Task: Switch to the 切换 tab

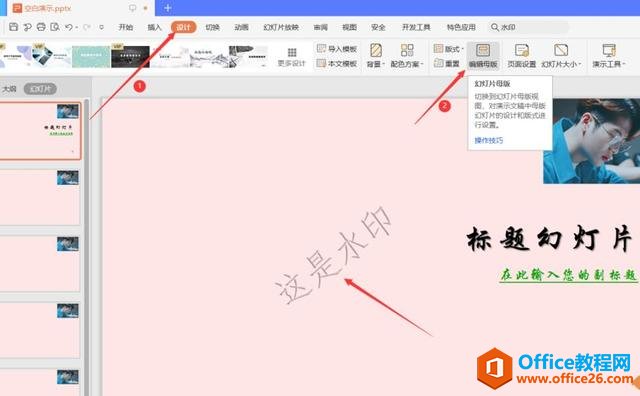Action: (x=212, y=27)
